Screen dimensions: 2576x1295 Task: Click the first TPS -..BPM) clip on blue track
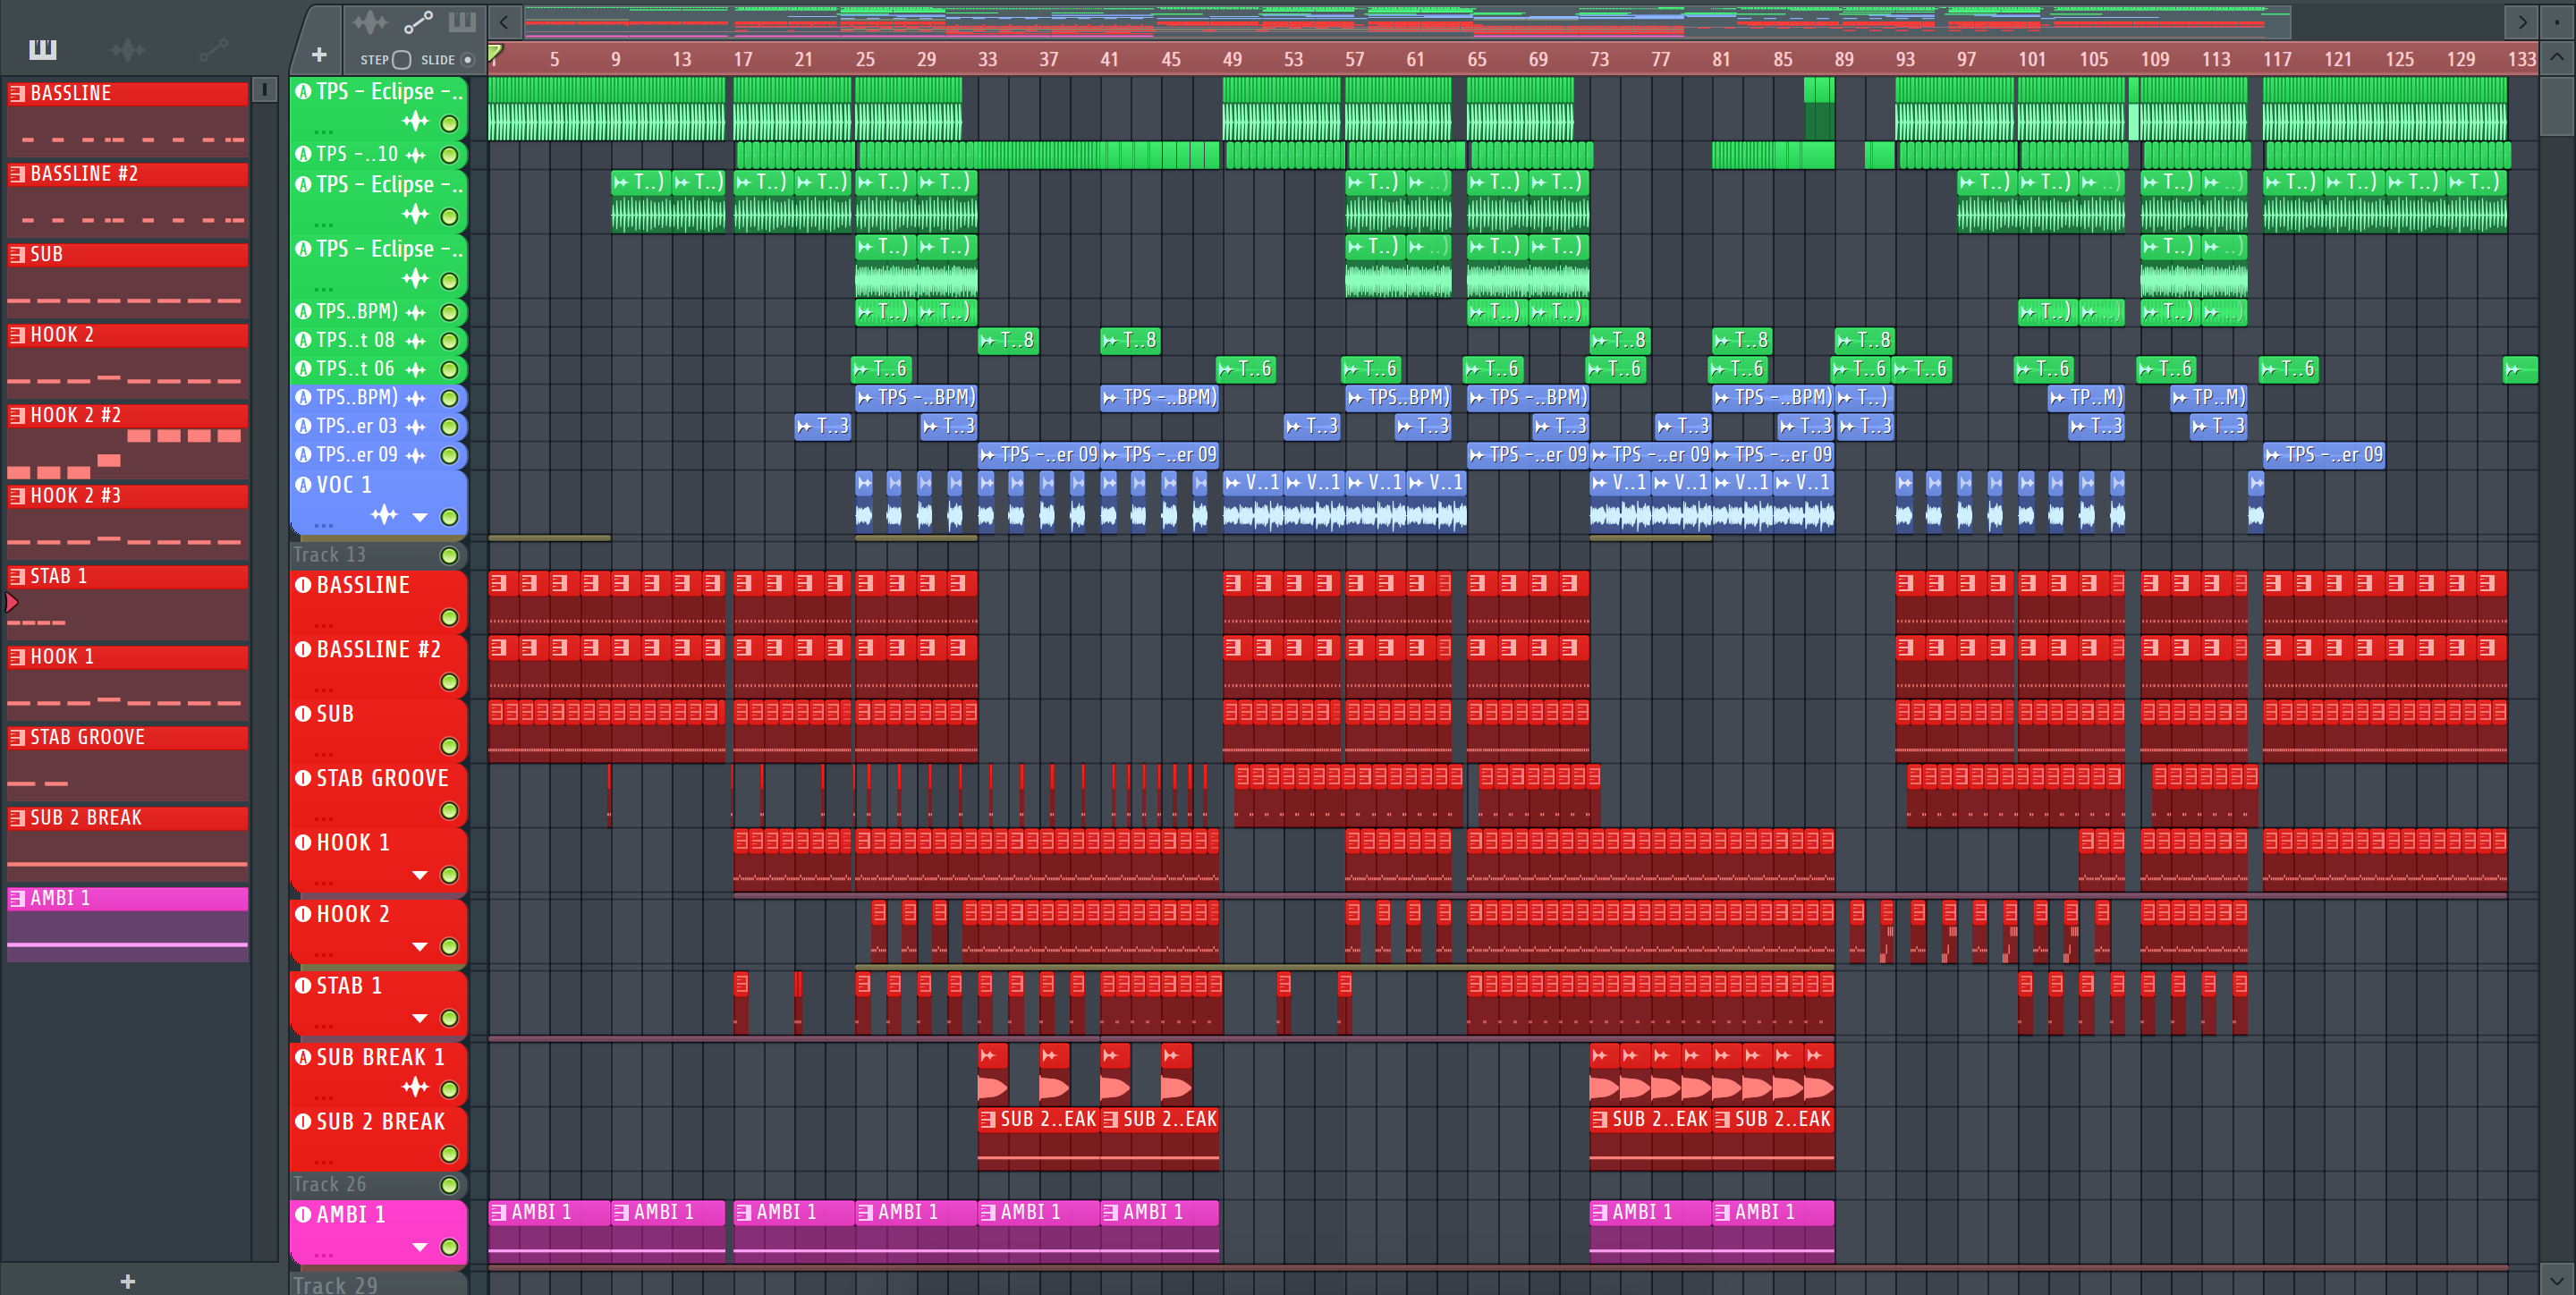pyautogui.click(x=916, y=398)
